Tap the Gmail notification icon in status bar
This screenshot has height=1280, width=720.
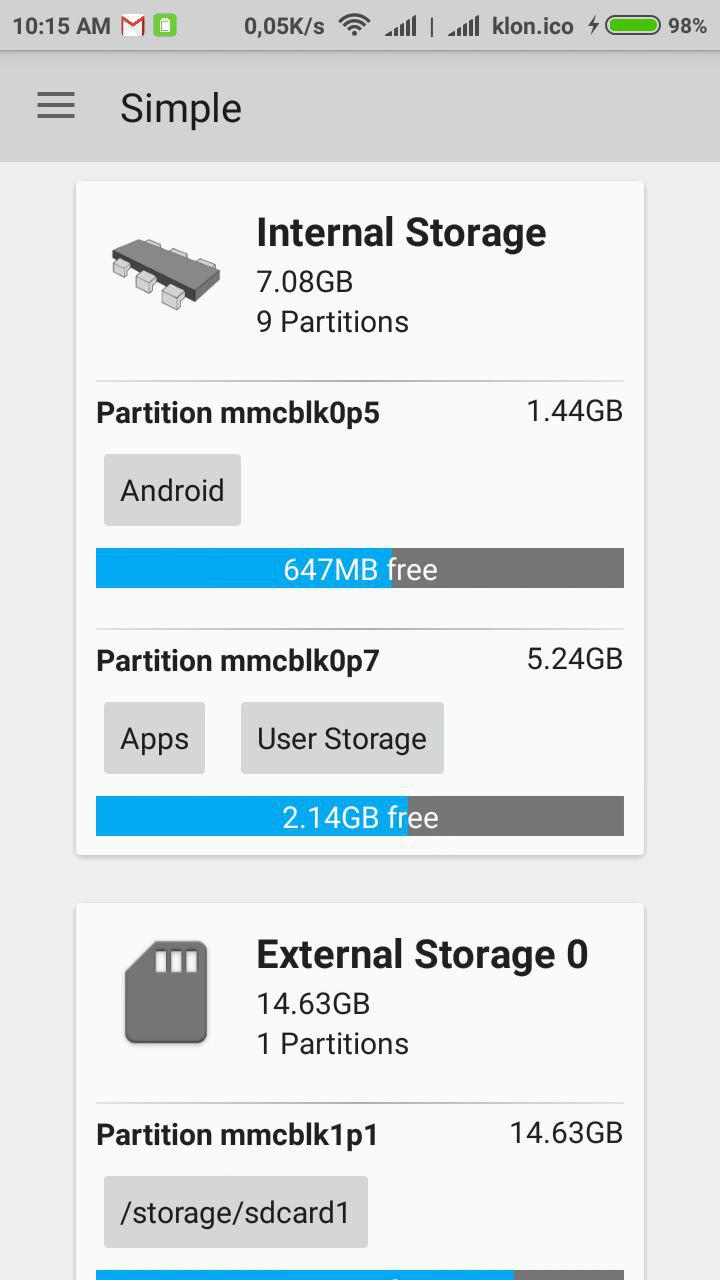click(132, 26)
